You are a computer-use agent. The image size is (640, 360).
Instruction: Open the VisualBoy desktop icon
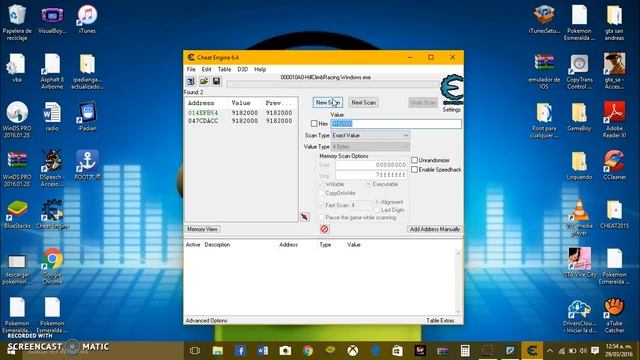pyautogui.click(x=52, y=20)
